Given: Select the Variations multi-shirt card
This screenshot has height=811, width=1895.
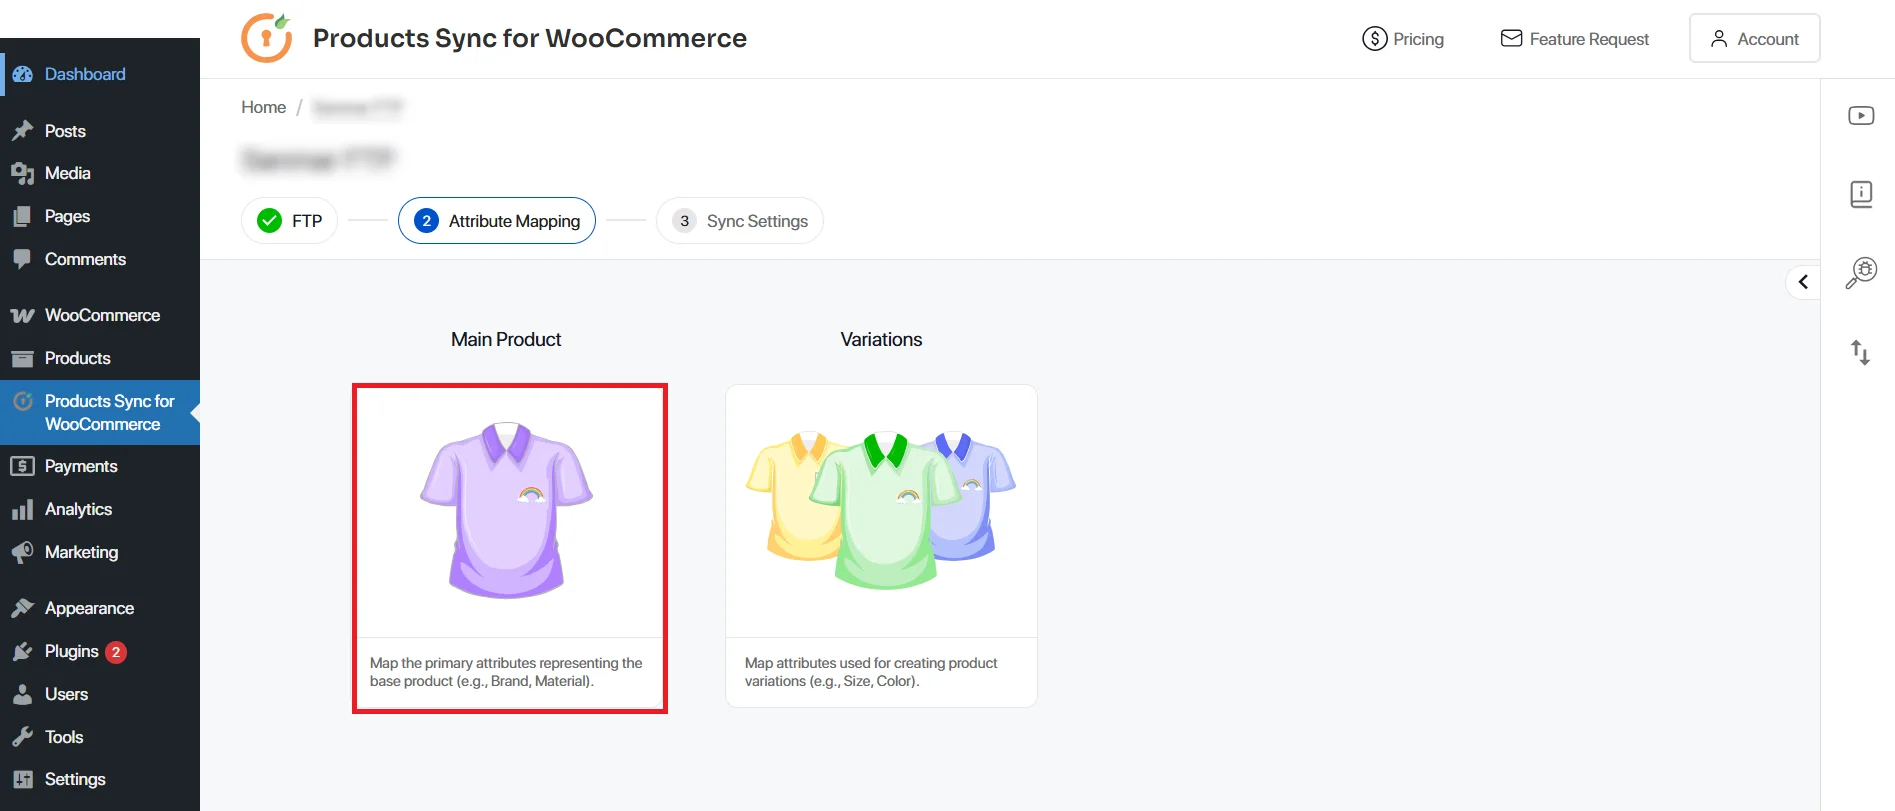Looking at the screenshot, I should tap(881, 546).
